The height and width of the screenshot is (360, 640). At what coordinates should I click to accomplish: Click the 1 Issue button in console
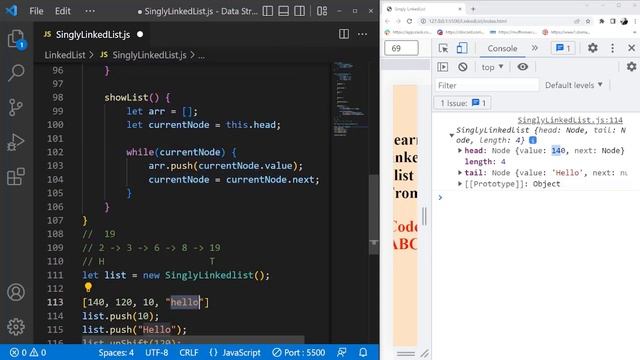[x=462, y=103]
